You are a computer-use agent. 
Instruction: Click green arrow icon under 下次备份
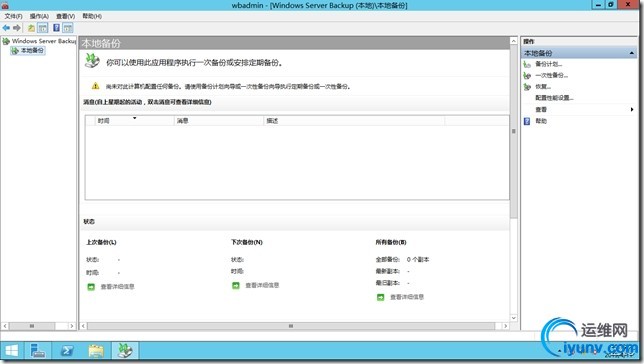point(236,285)
